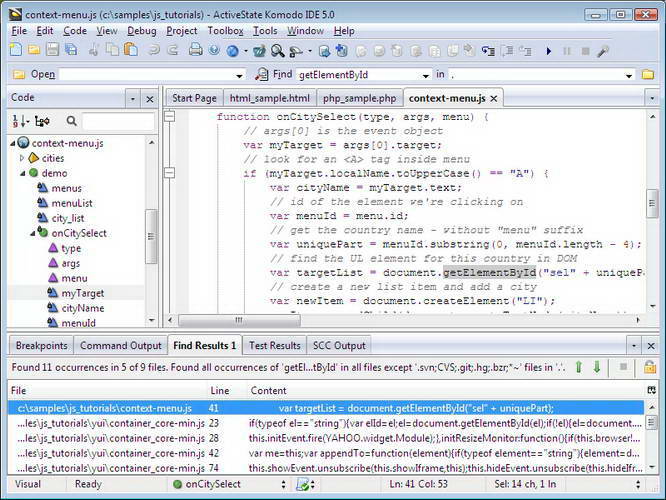The width and height of the screenshot is (666, 500).
Task: Click the debugger Go/Continue play icon
Action: (x=548, y=50)
